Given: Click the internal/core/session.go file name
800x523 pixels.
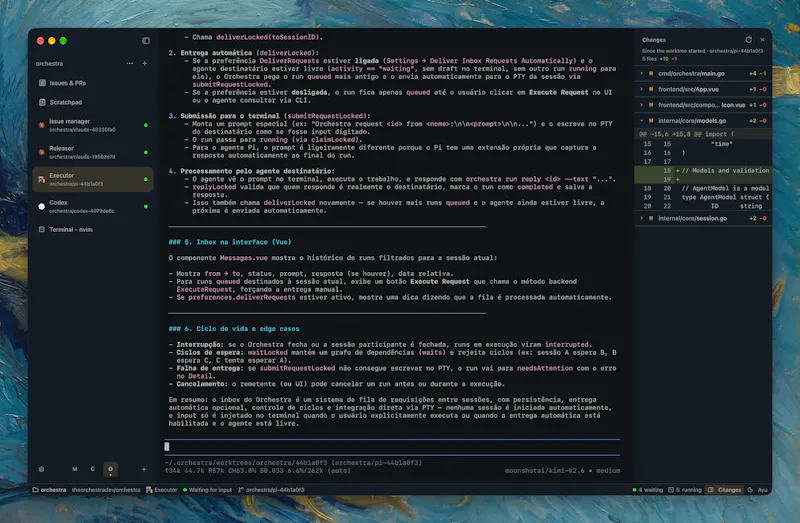Looking at the screenshot, I should pos(692,218).
